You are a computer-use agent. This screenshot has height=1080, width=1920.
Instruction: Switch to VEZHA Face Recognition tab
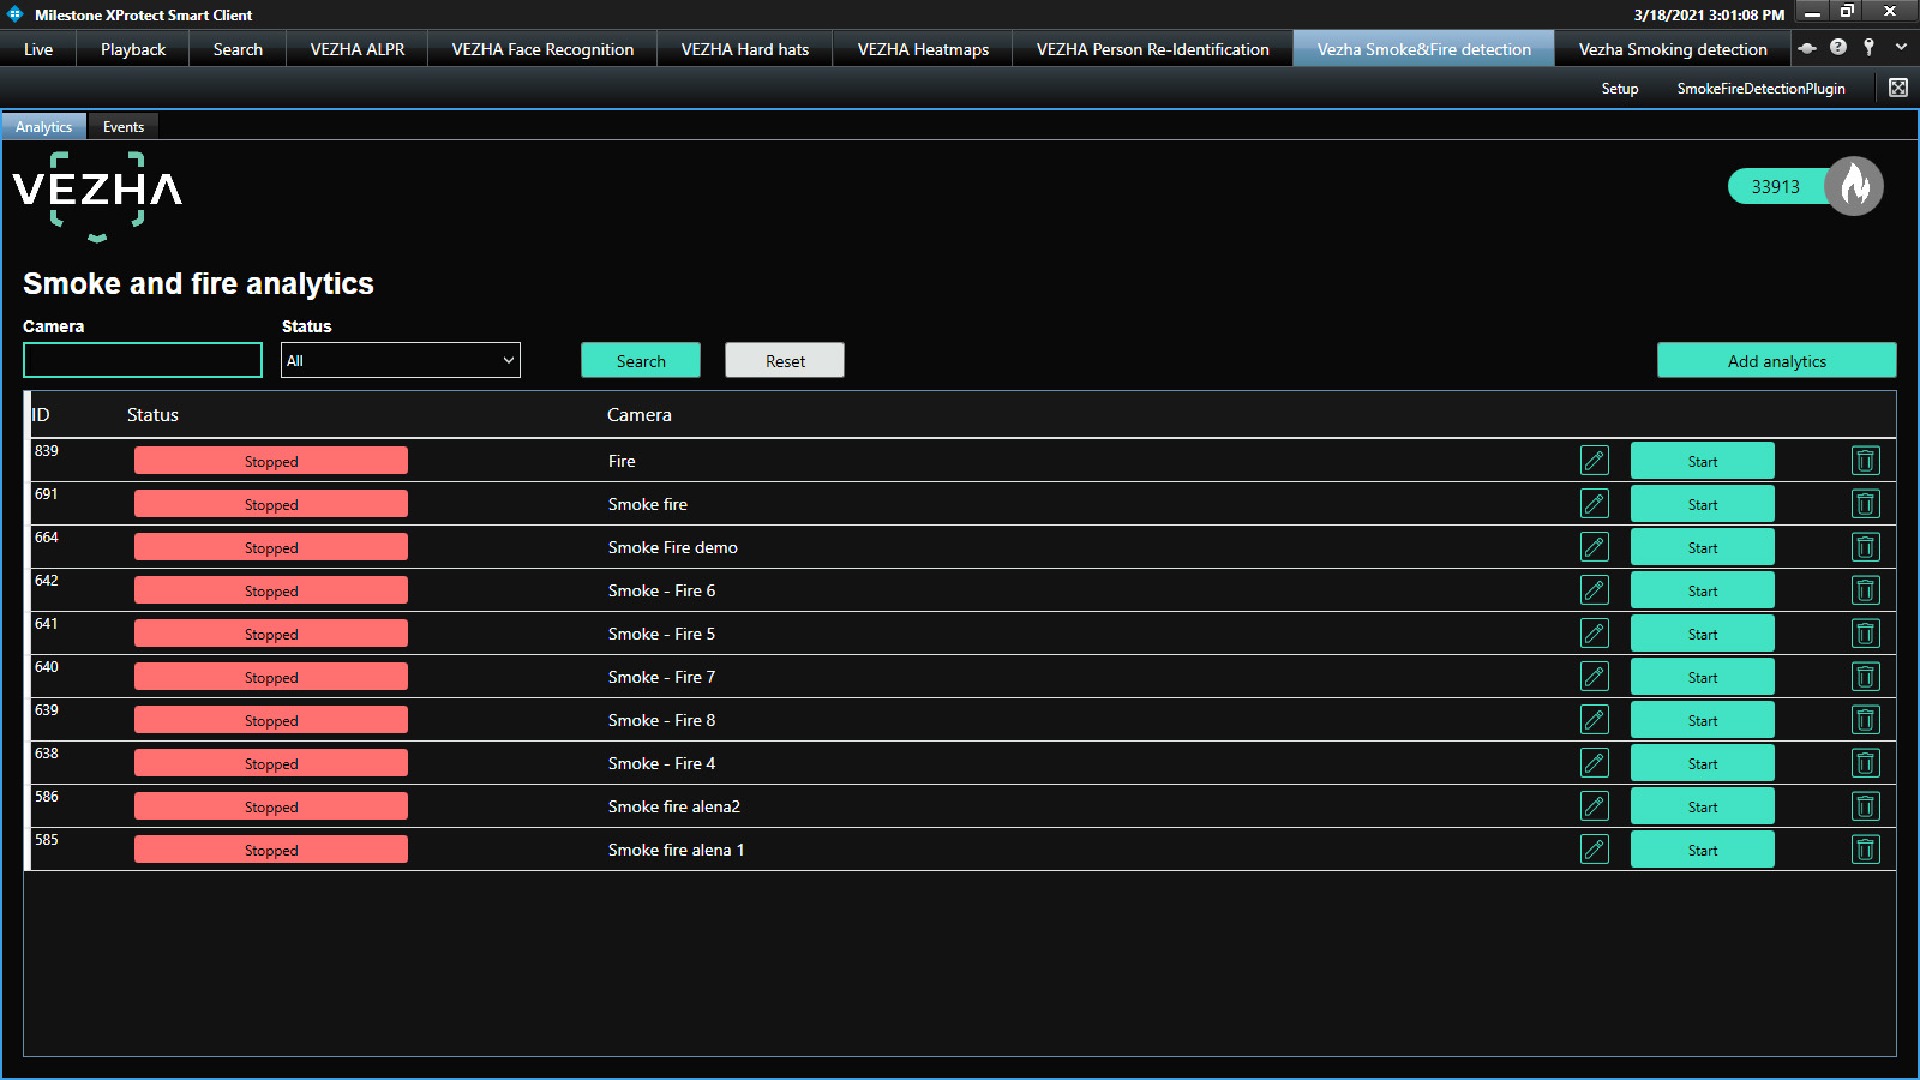click(542, 49)
